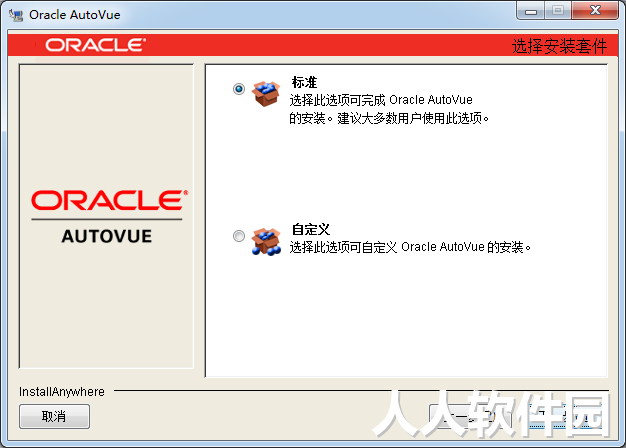This screenshot has height=448, width=626.
Task: Click the 自定义 package icon with blue spheres
Action: (x=266, y=242)
